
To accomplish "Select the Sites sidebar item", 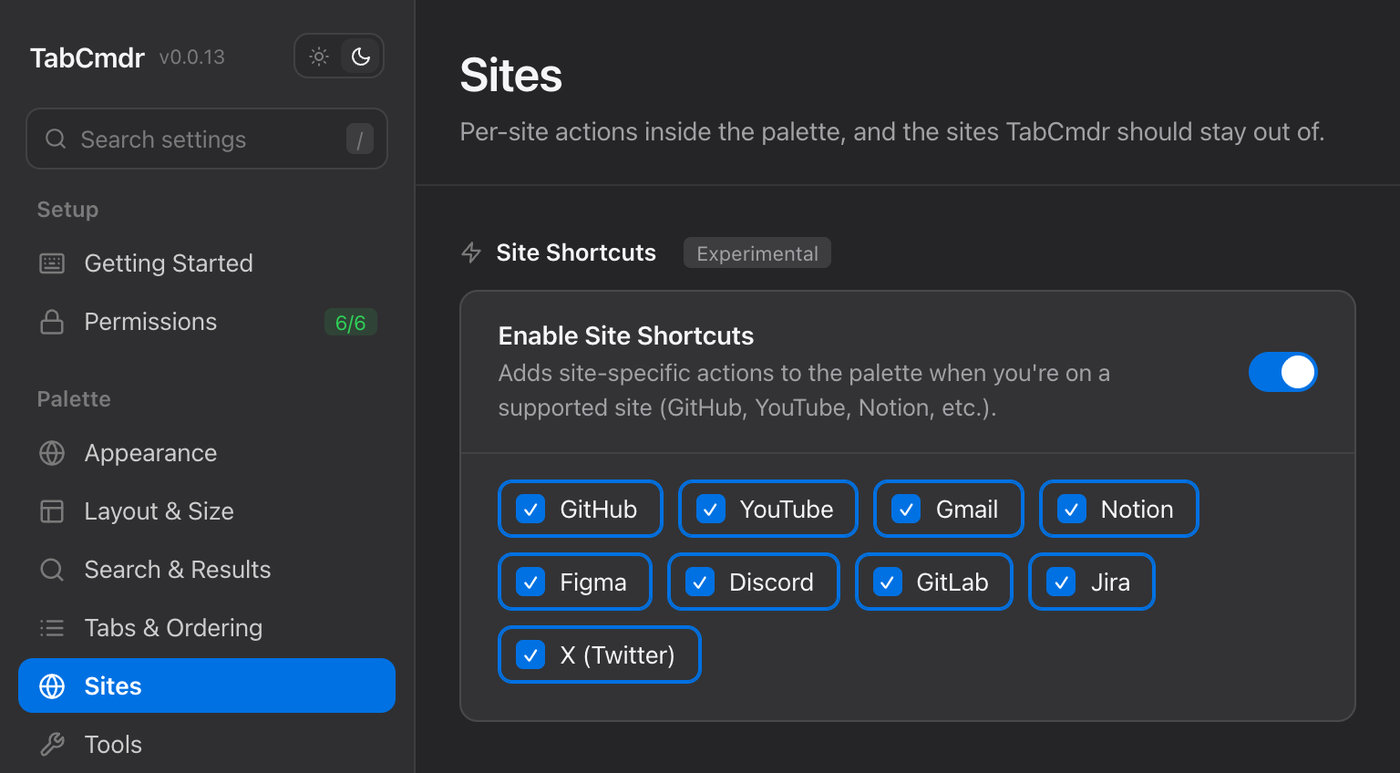I will [x=207, y=686].
